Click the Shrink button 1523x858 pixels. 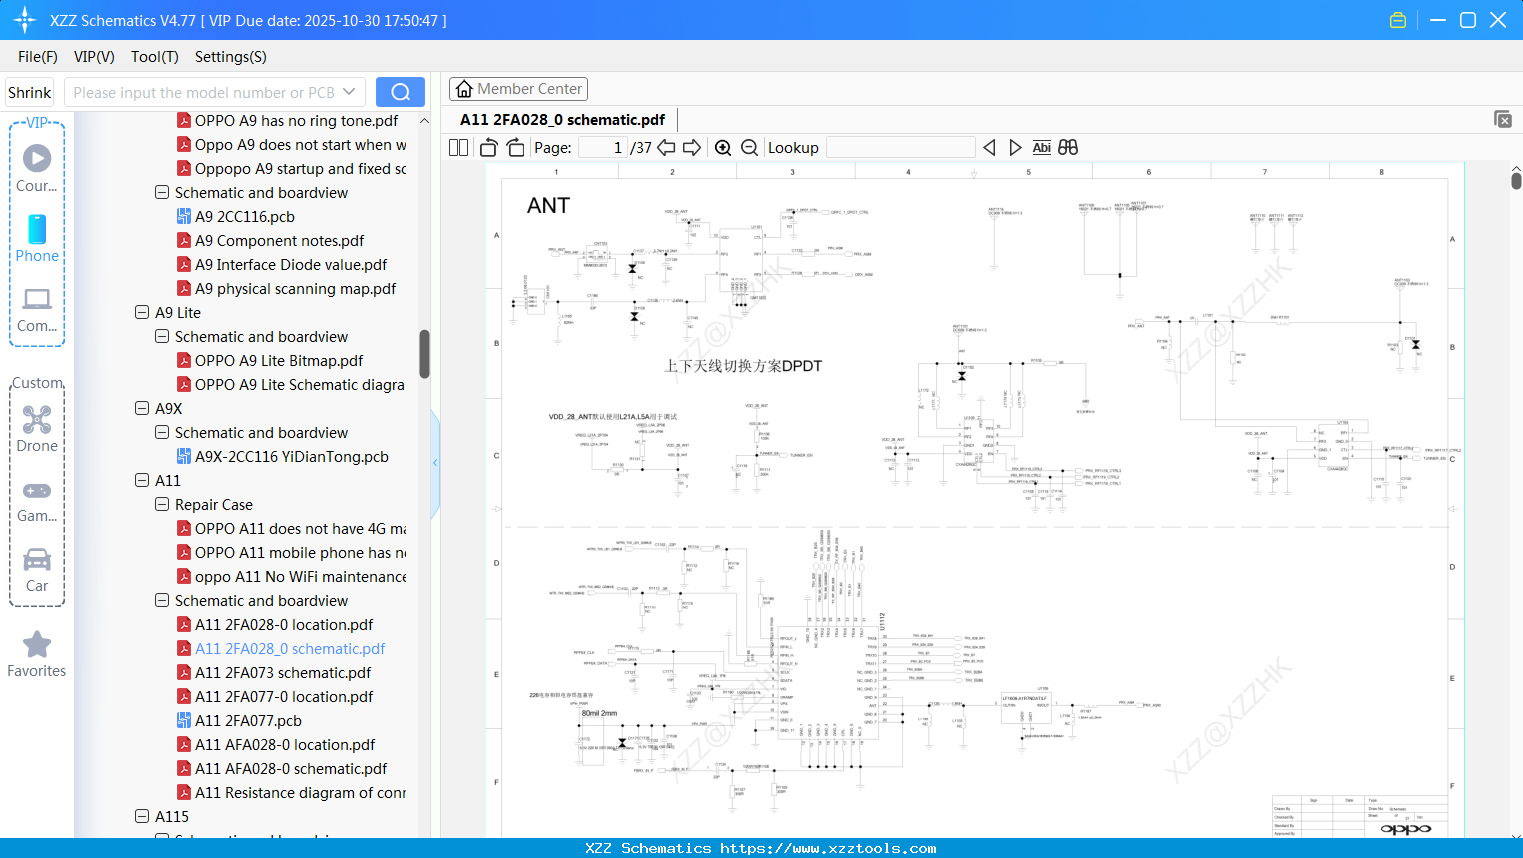tap(30, 92)
